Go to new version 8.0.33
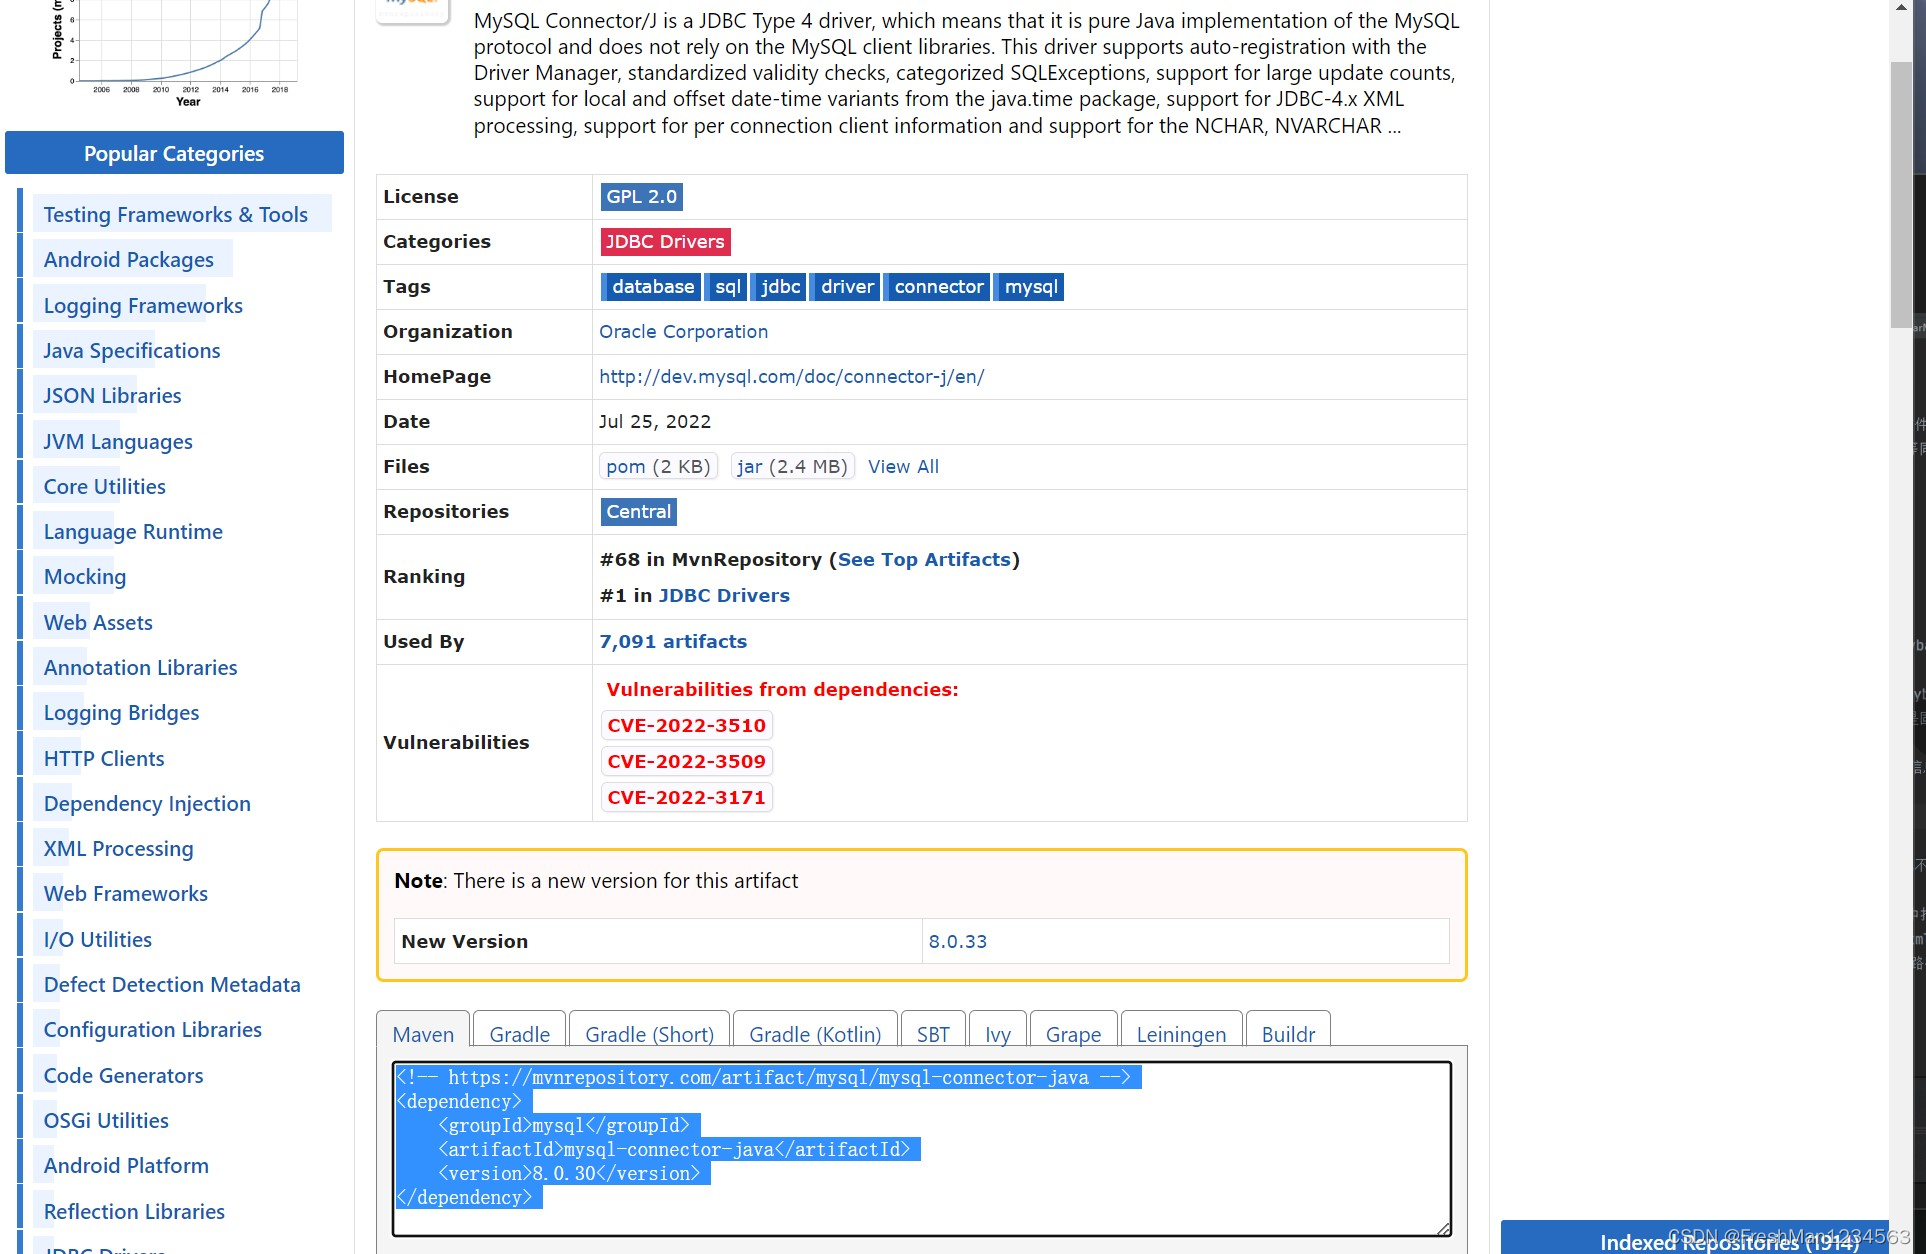 tap(957, 942)
